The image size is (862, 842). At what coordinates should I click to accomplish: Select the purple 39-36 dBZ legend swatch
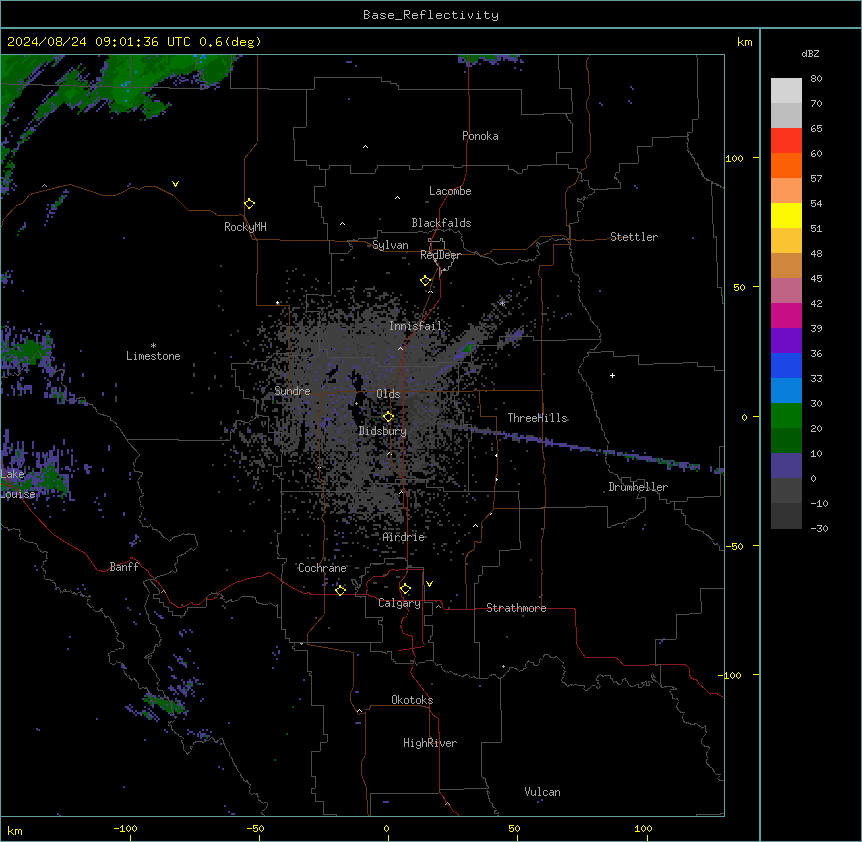786,341
